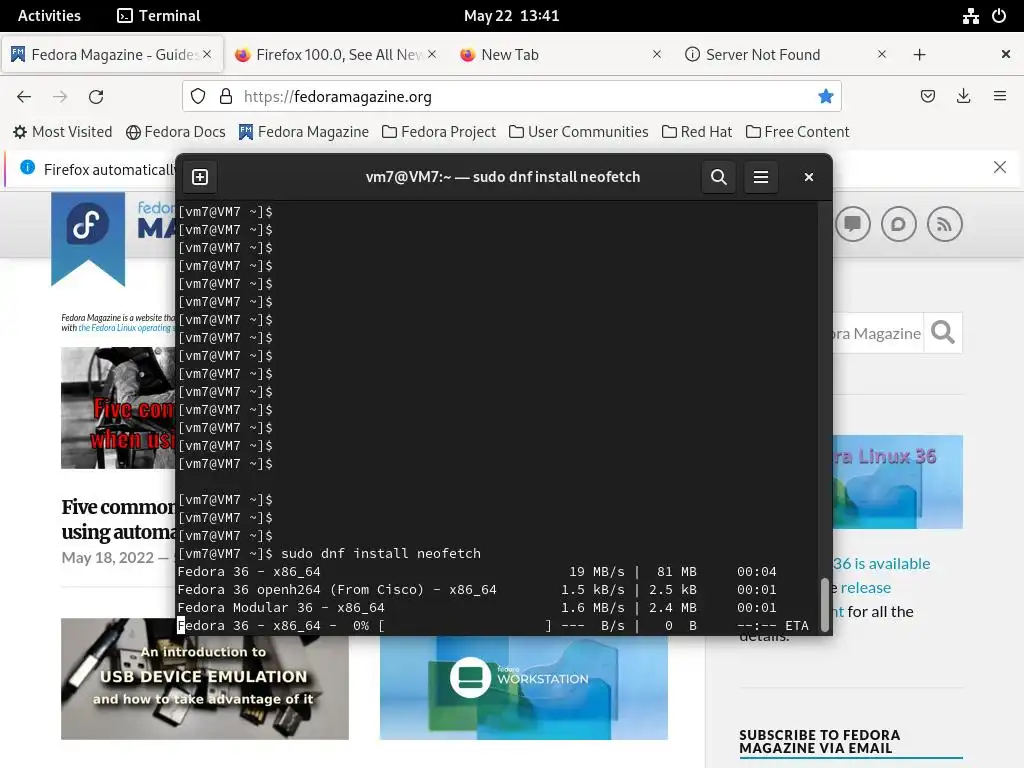Open the clock showing May 22 13:41
1024x768 pixels.
coord(511,16)
